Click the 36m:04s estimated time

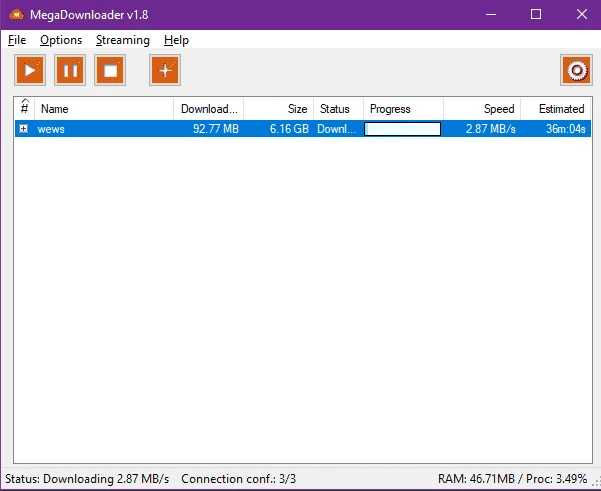566,129
